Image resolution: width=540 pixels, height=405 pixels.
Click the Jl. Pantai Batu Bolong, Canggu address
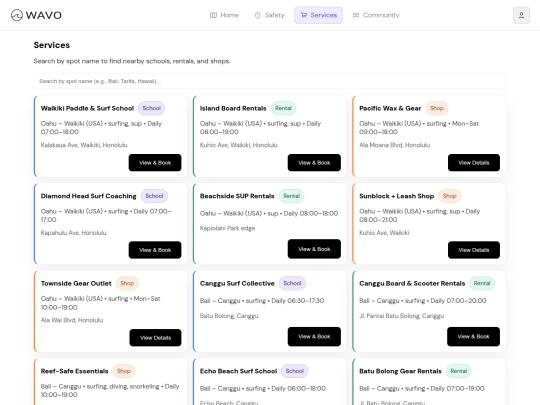point(402,316)
